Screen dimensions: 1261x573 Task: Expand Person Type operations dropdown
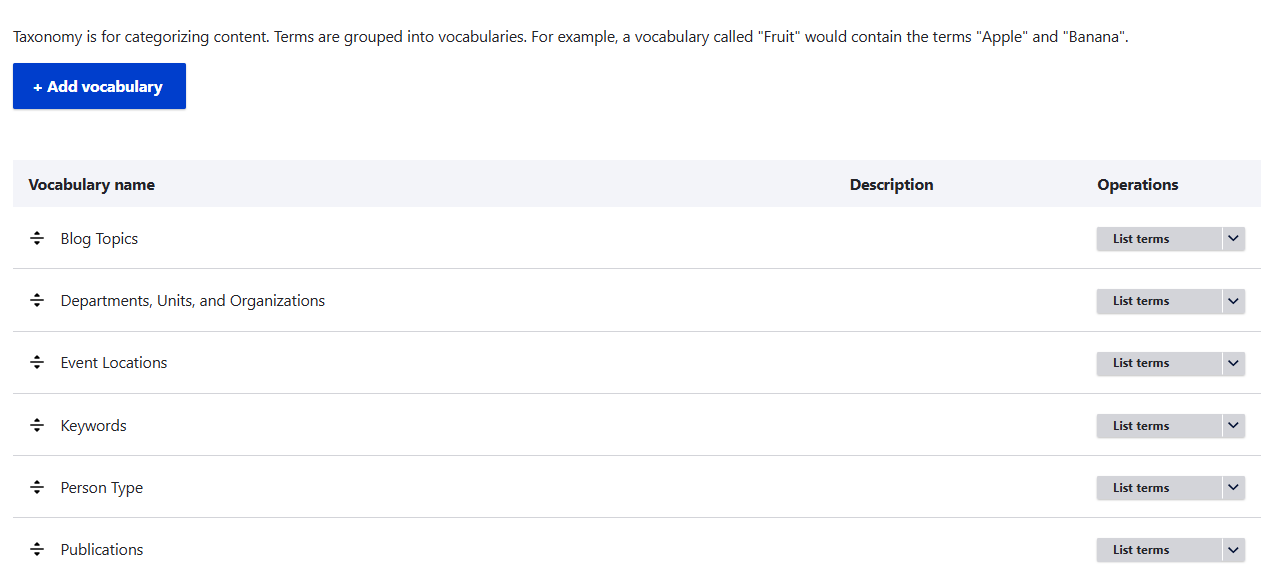(1233, 488)
